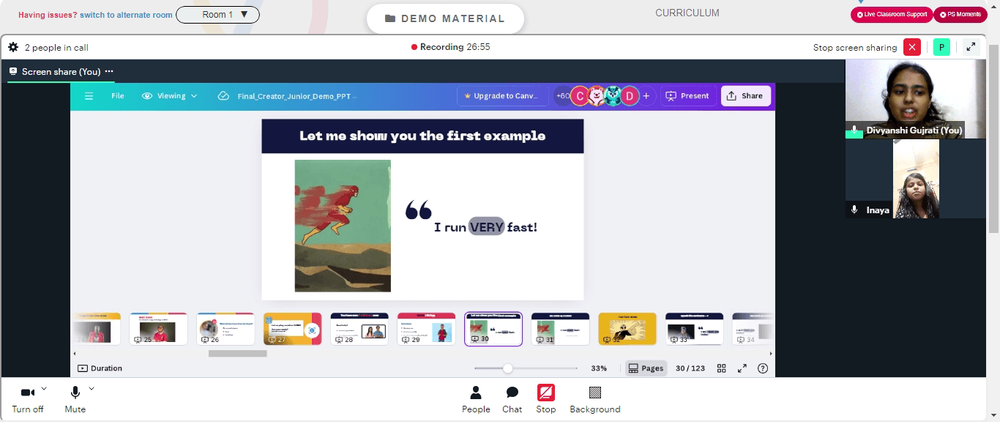Open the Canva help question mark
1000x422 pixels.
(x=763, y=368)
